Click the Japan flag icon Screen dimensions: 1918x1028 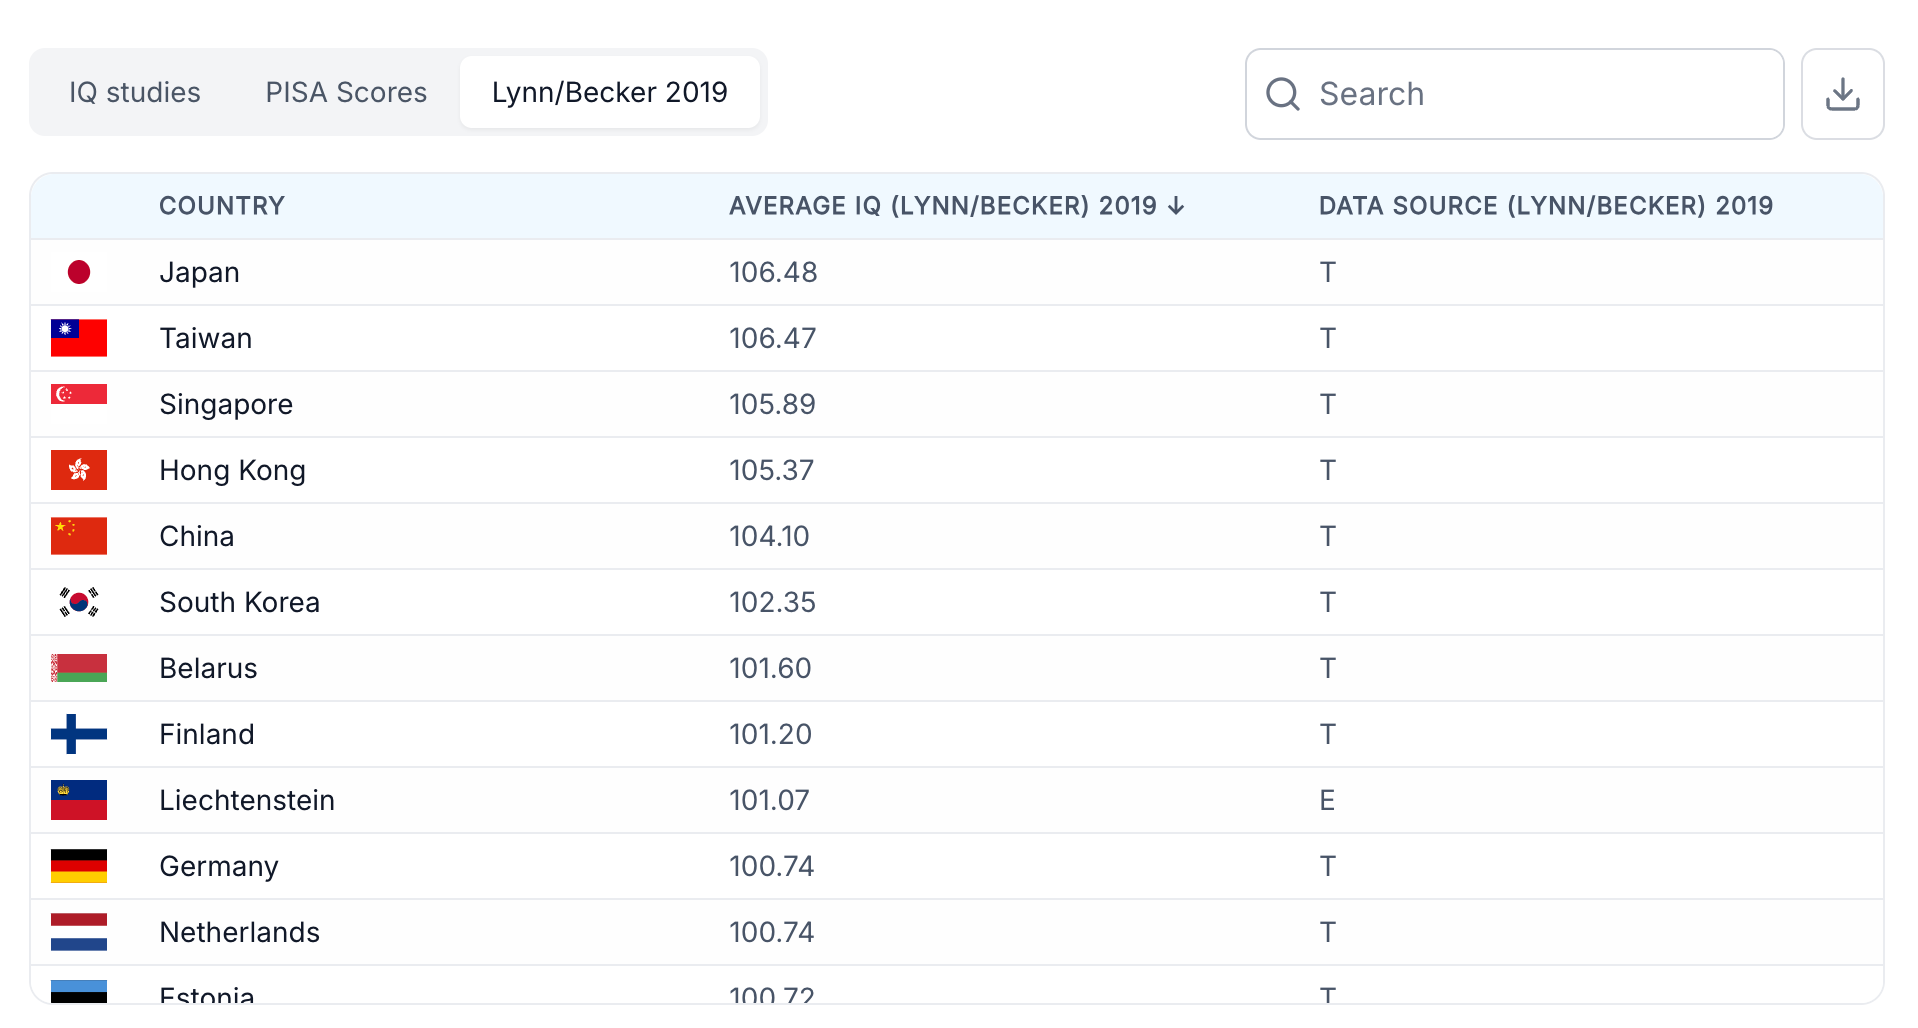pos(79,272)
